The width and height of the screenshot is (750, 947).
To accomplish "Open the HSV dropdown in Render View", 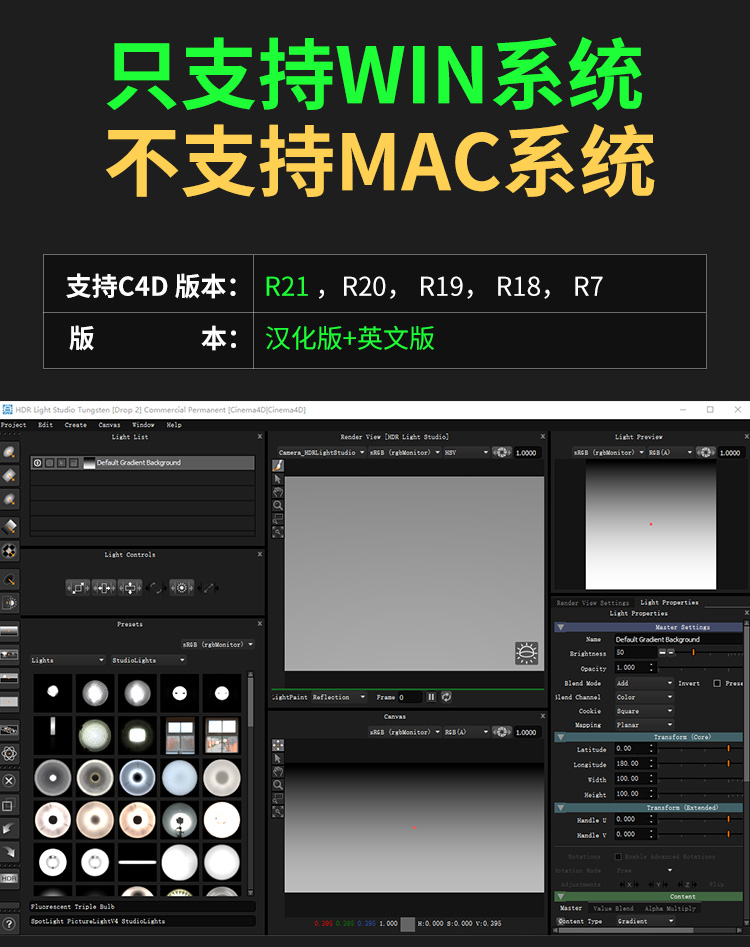I will coord(466,452).
